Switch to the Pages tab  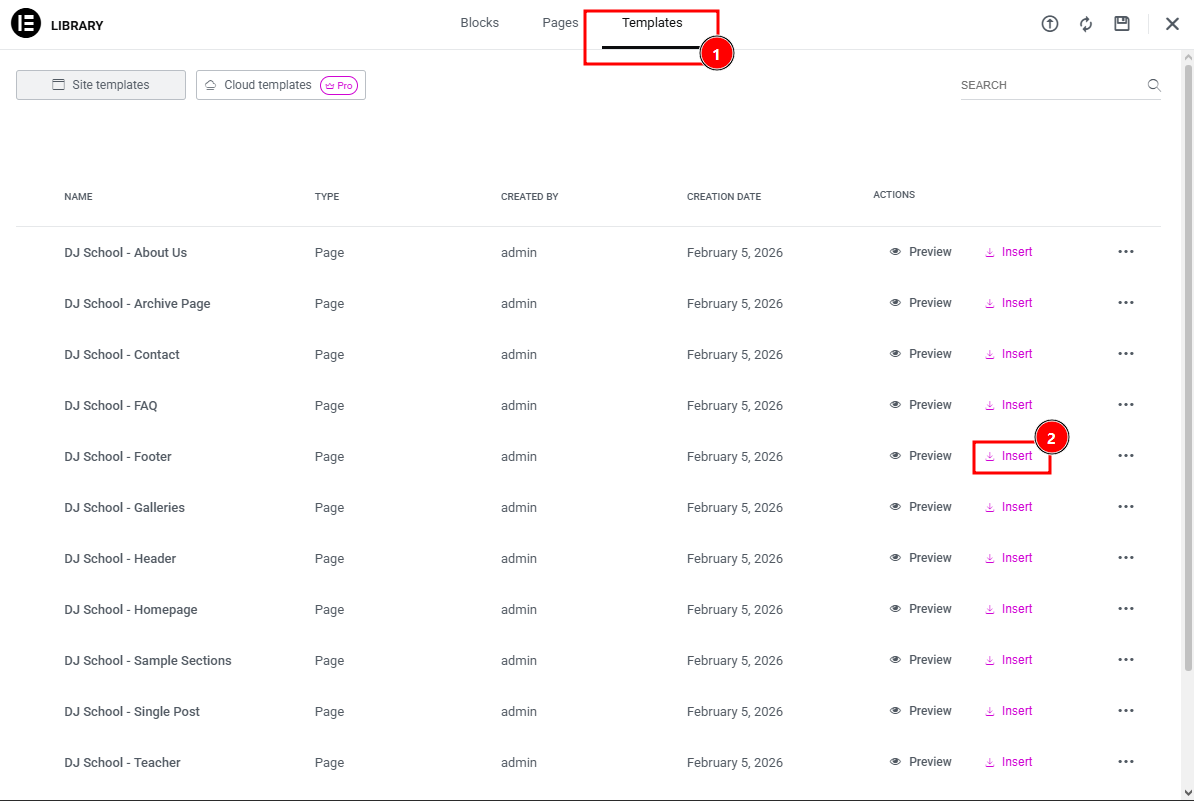[560, 23]
